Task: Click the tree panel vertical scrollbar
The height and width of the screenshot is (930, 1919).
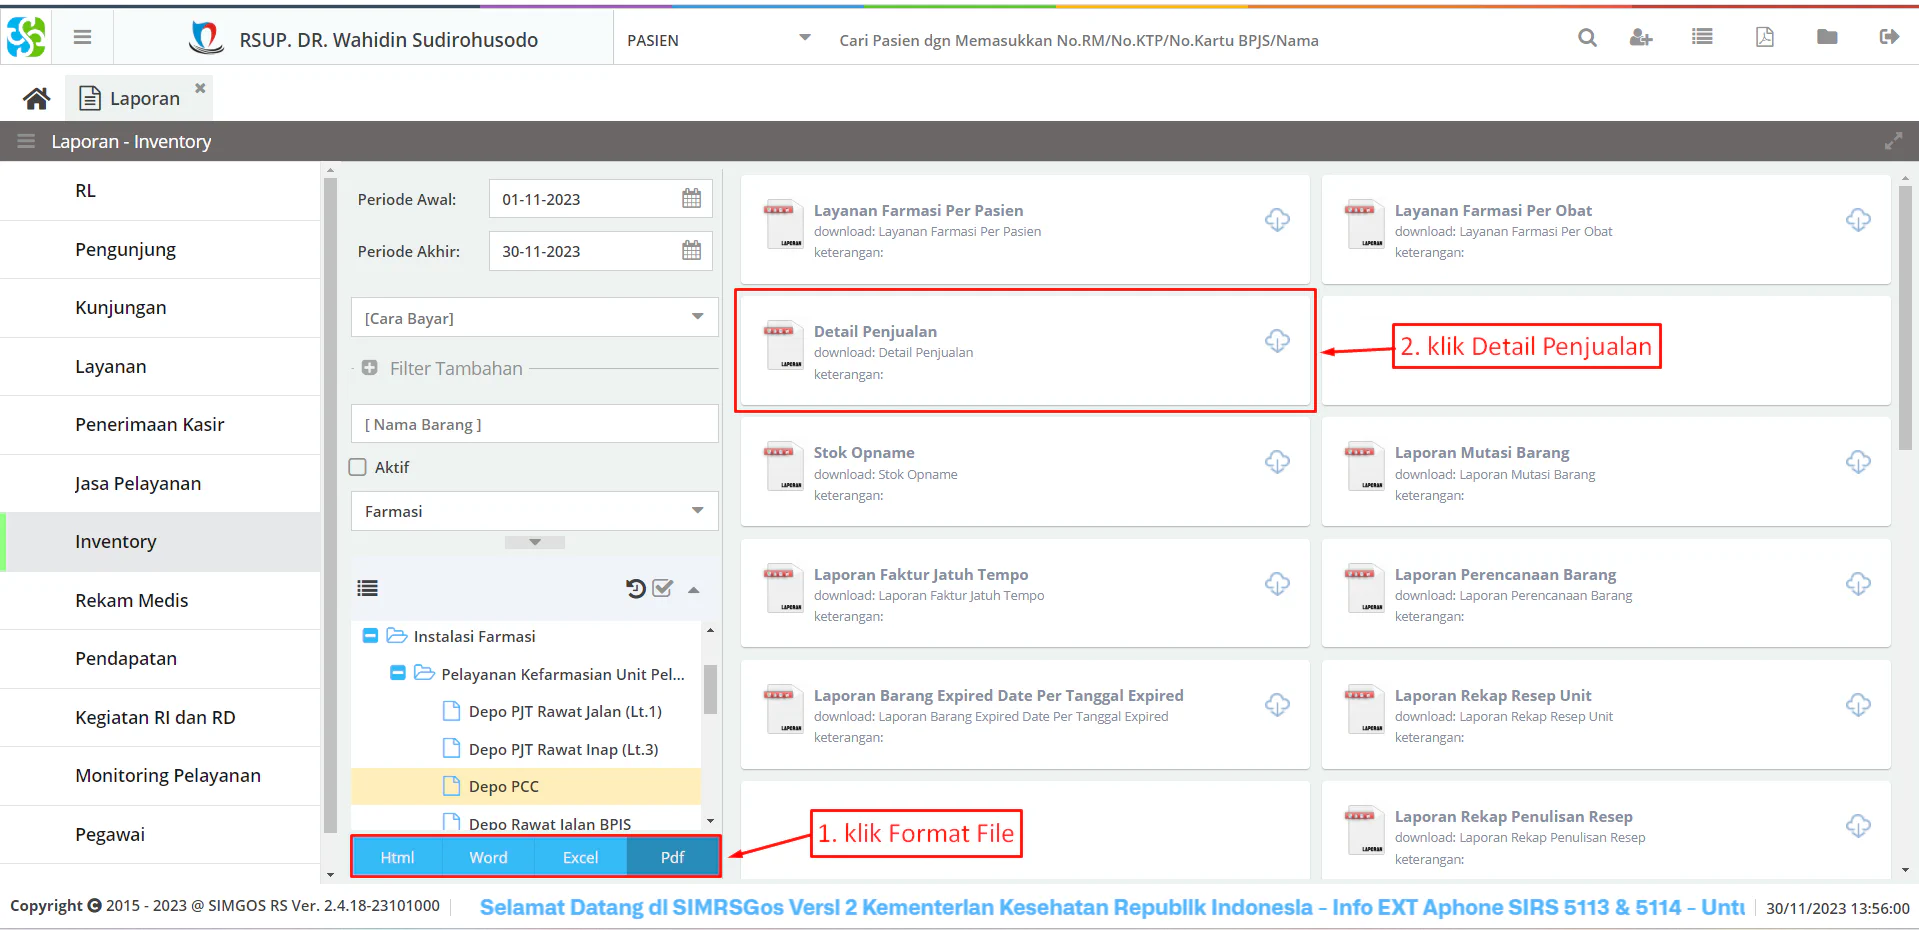Action: (x=710, y=690)
